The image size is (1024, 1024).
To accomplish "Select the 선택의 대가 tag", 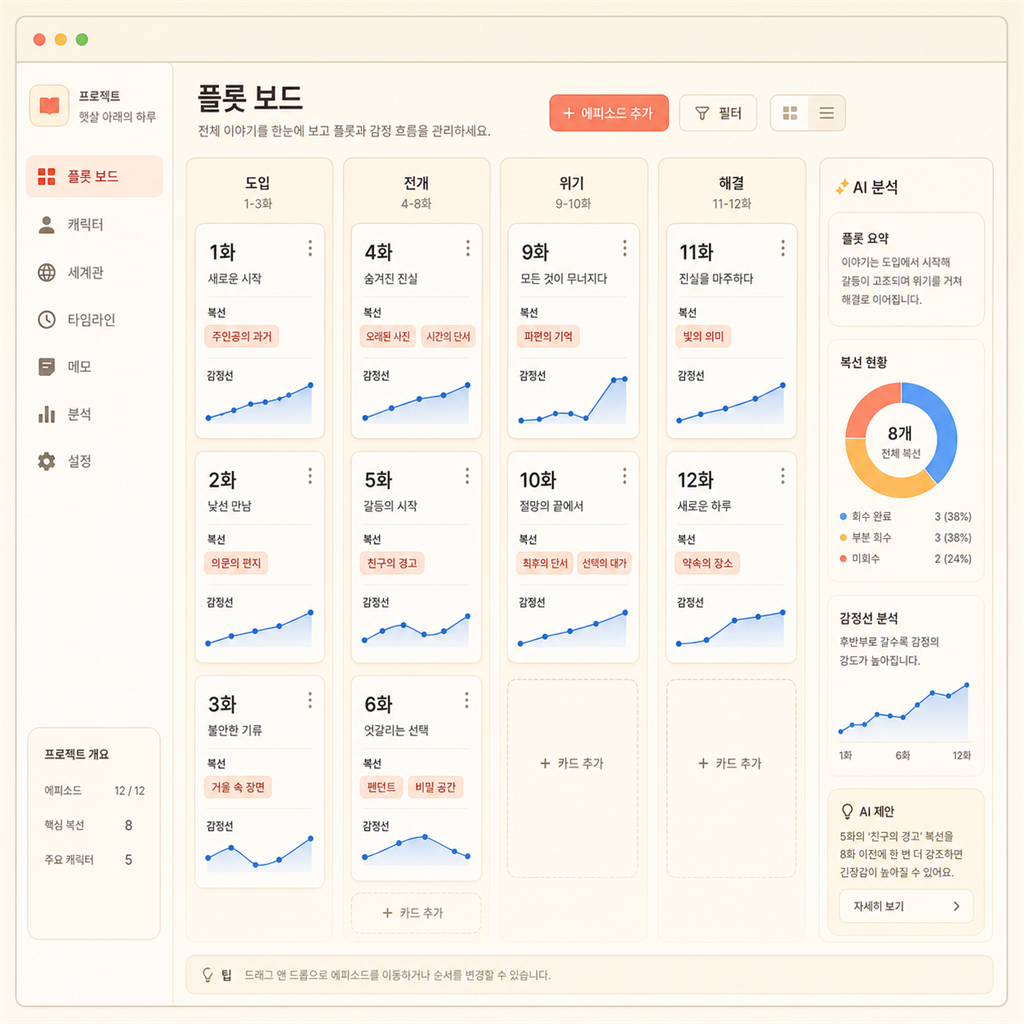I will tap(604, 563).
